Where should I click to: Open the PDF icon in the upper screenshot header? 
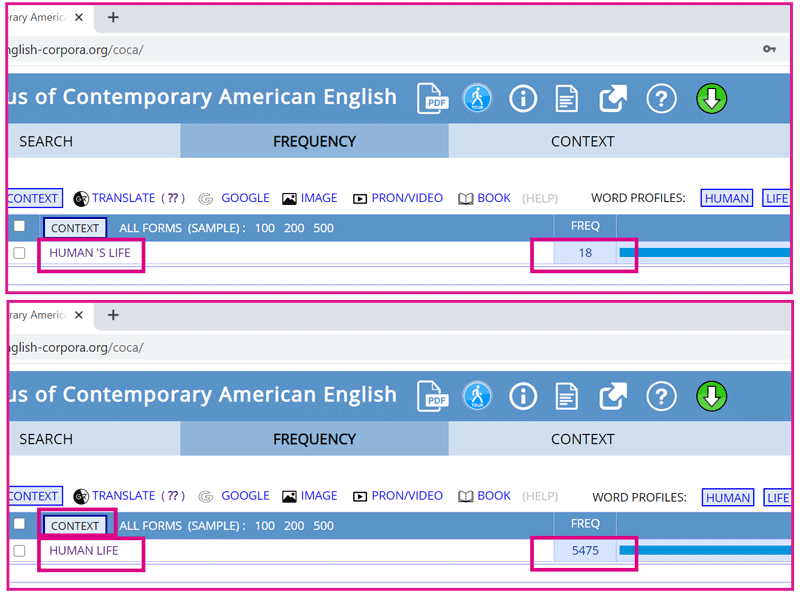pos(432,99)
